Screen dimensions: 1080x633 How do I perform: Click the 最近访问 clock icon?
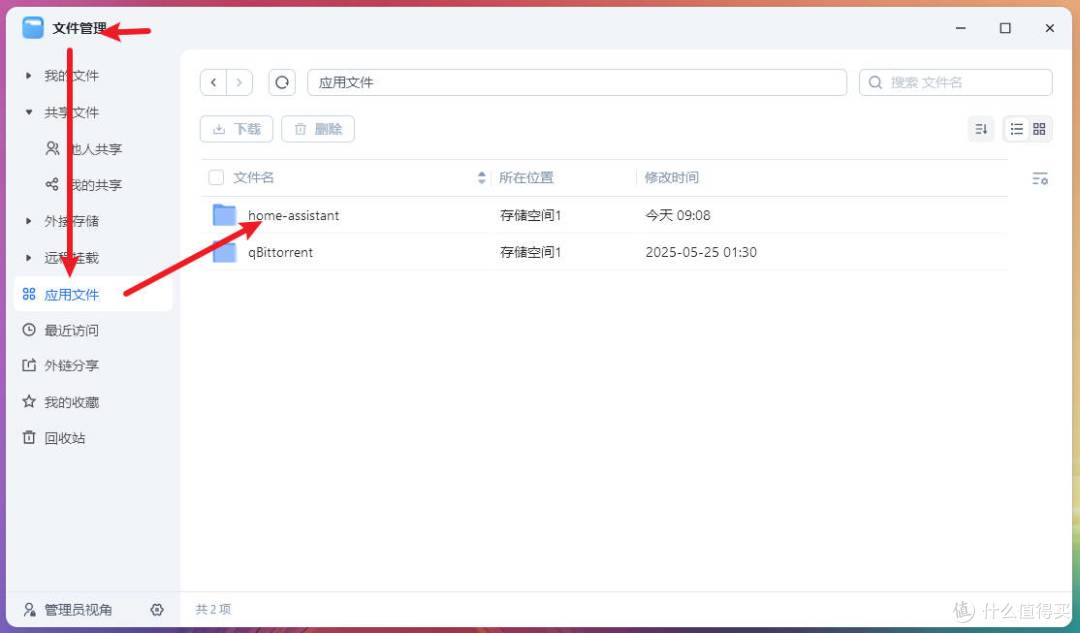29,330
